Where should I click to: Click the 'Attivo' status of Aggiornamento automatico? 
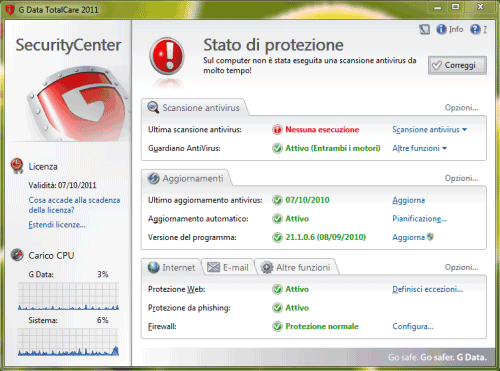(x=297, y=219)
